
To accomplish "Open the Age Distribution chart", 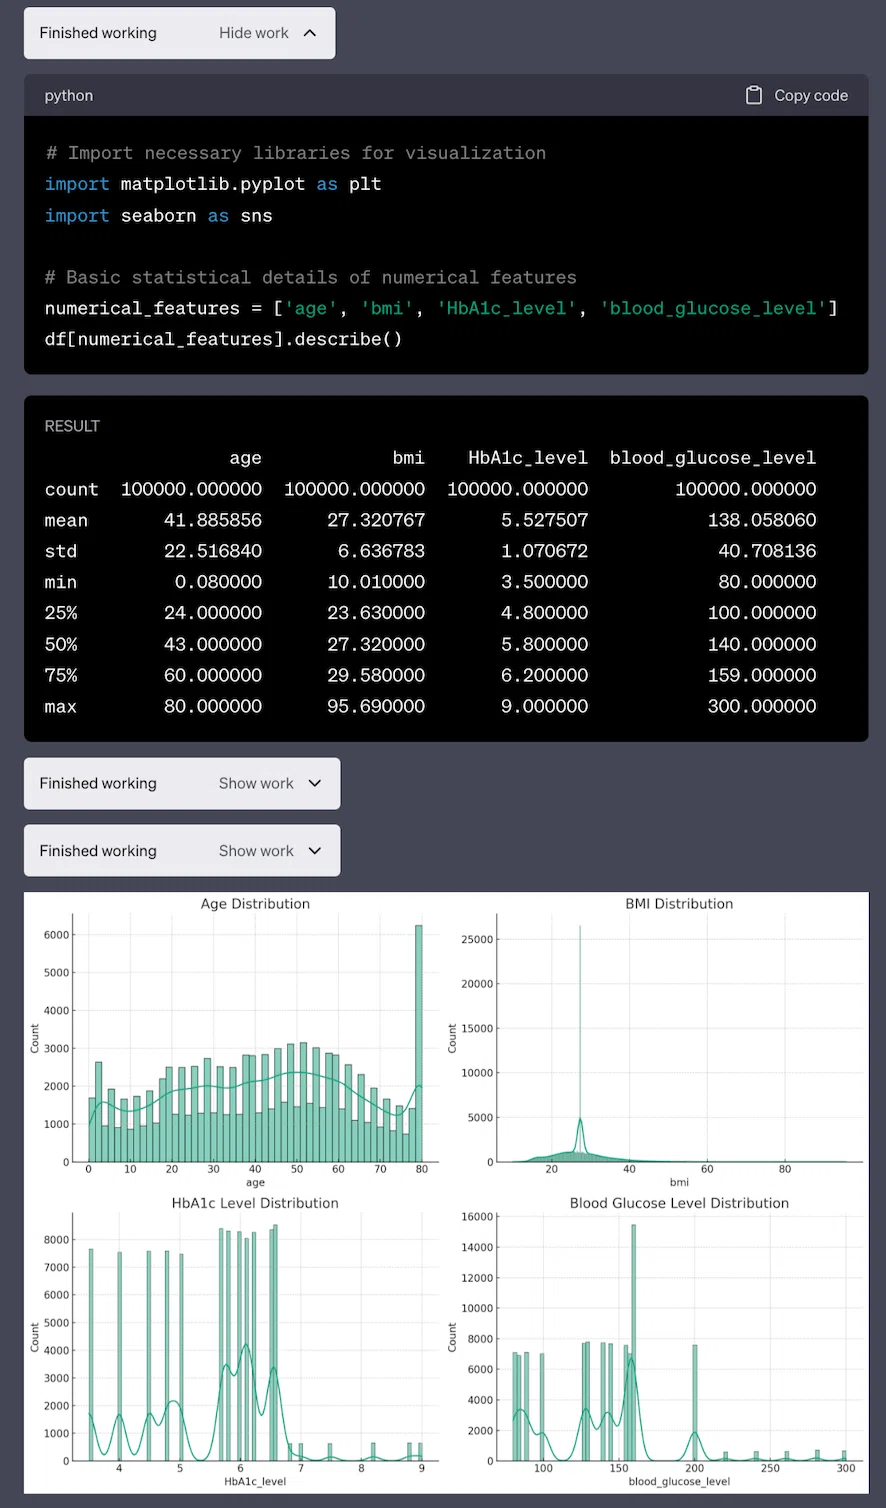I will pos(235,1040).
